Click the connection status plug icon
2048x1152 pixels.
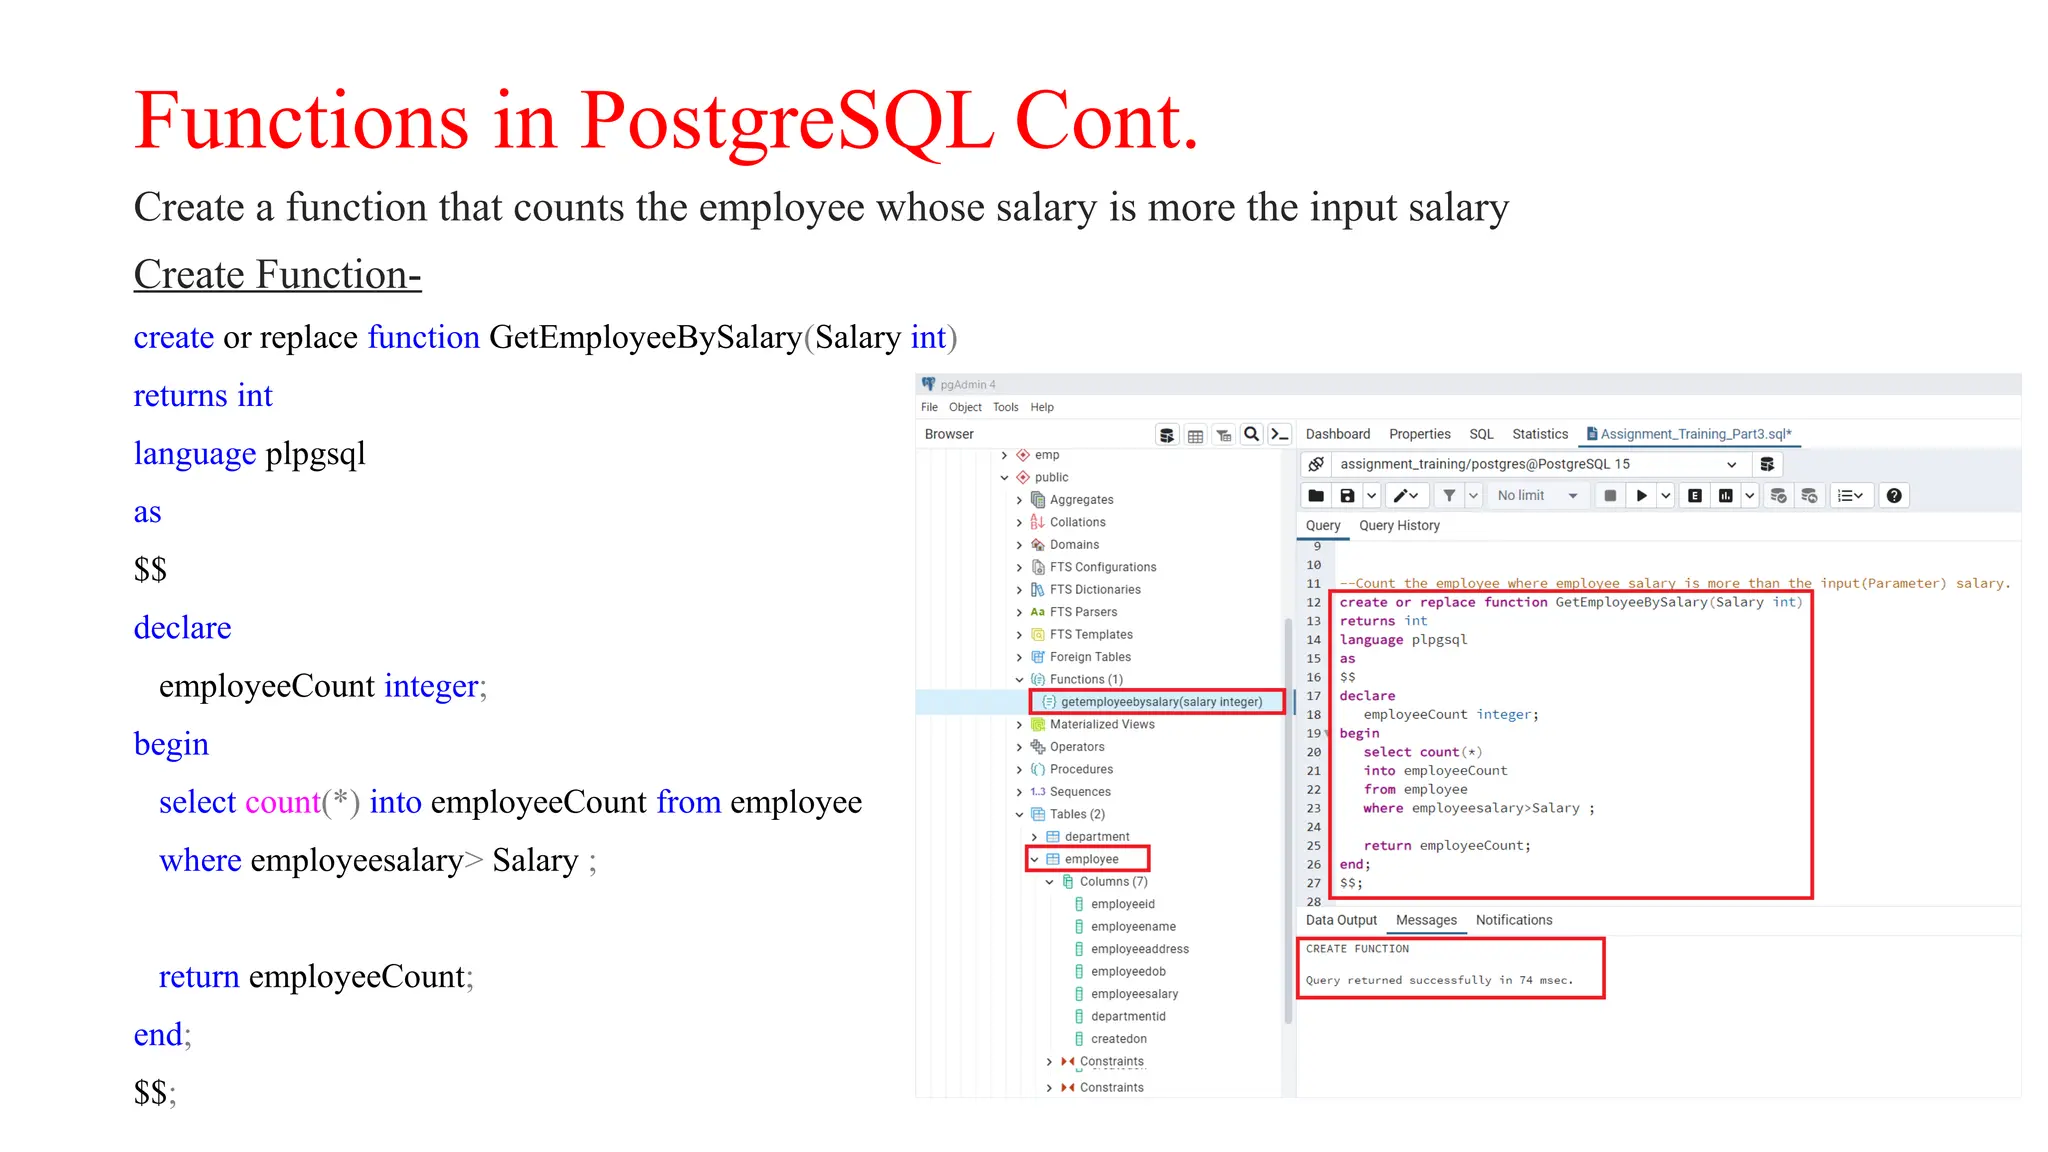(x=1317, y=464)
